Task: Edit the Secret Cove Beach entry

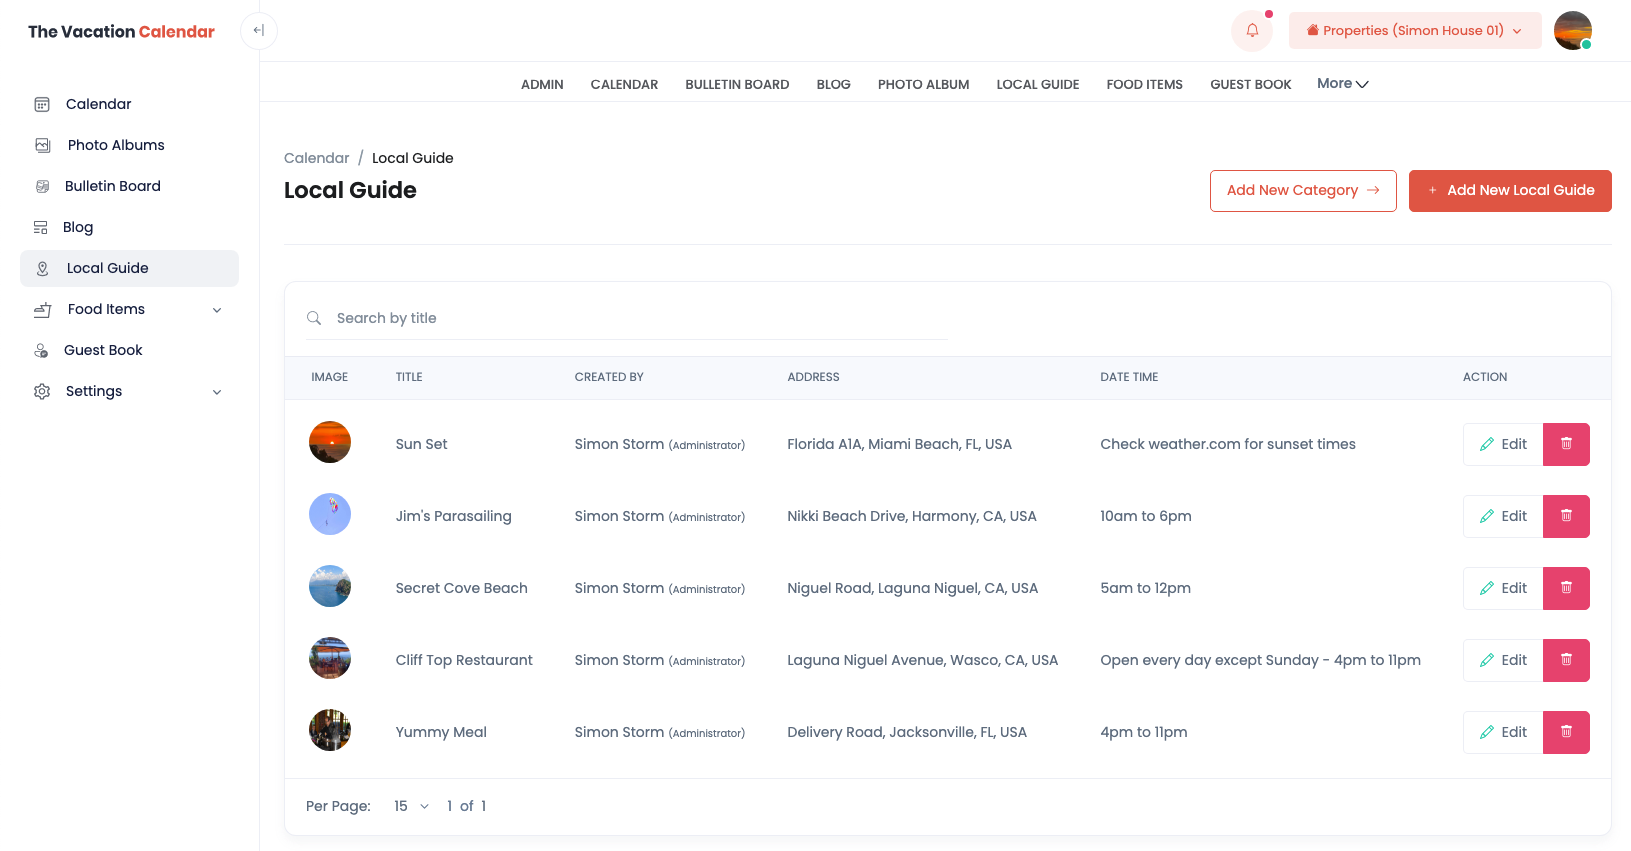Action: (x=1503, y=588)
